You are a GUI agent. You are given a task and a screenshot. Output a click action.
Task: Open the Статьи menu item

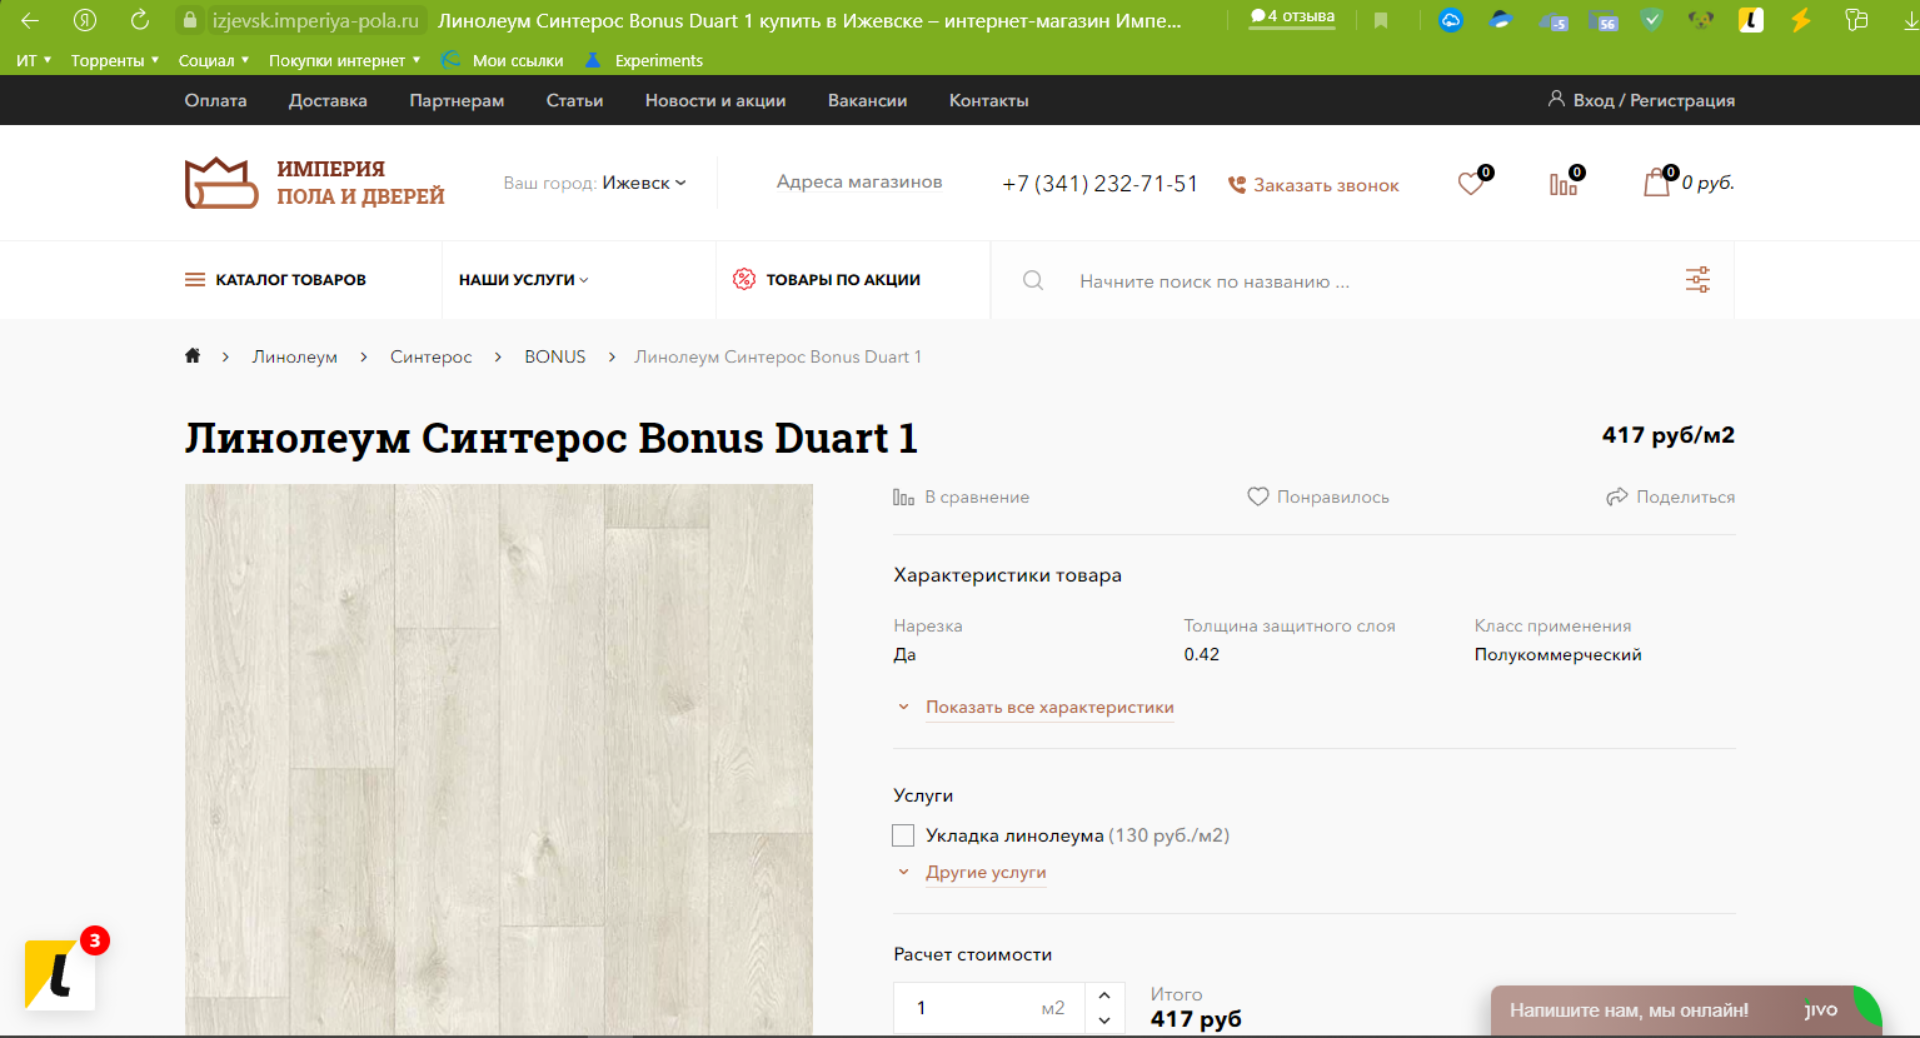[x=574, y=100]
